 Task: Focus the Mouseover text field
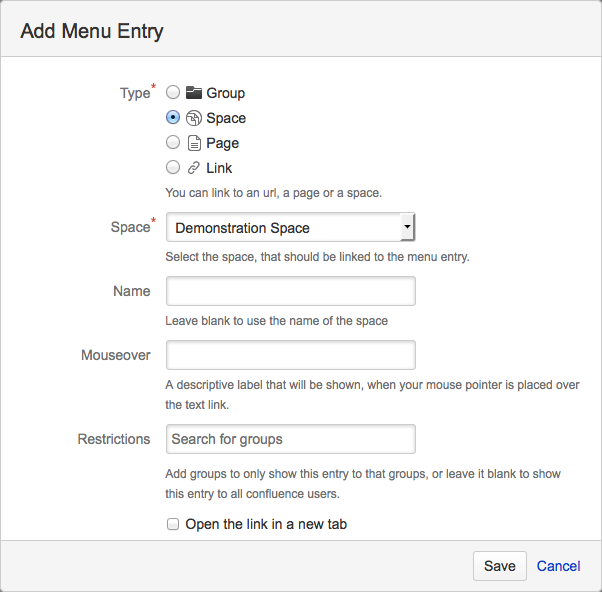[x=290, y=355]
